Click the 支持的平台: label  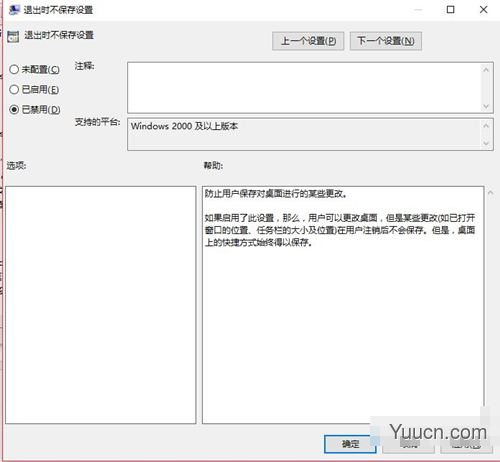(x=97, y=122)
